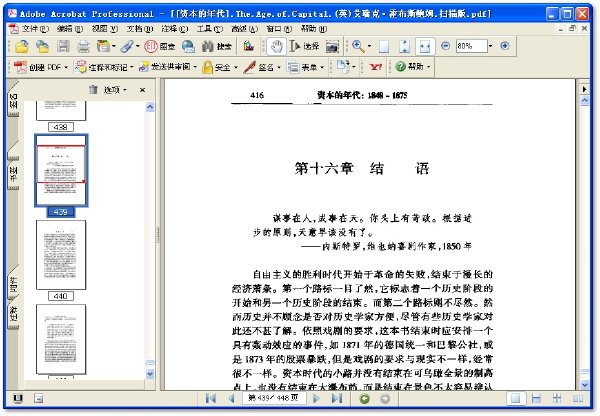600x416 pixels.
Task: Open the 注释 (Comments) menu
Action: coord(174,29)
